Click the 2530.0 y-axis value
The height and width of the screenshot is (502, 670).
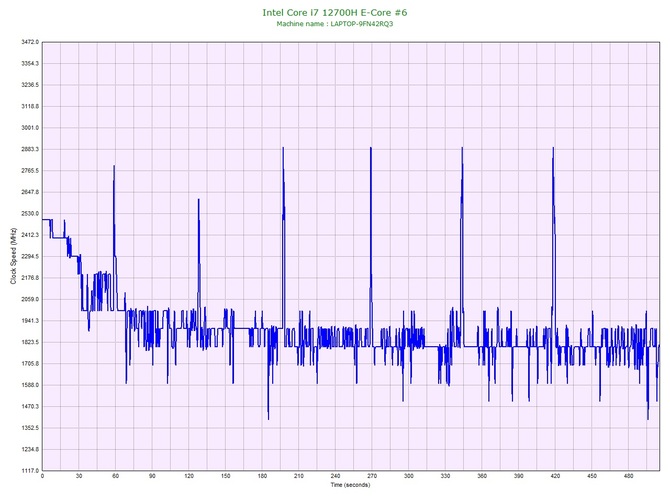pyautogui.click(x=30, y=214)
